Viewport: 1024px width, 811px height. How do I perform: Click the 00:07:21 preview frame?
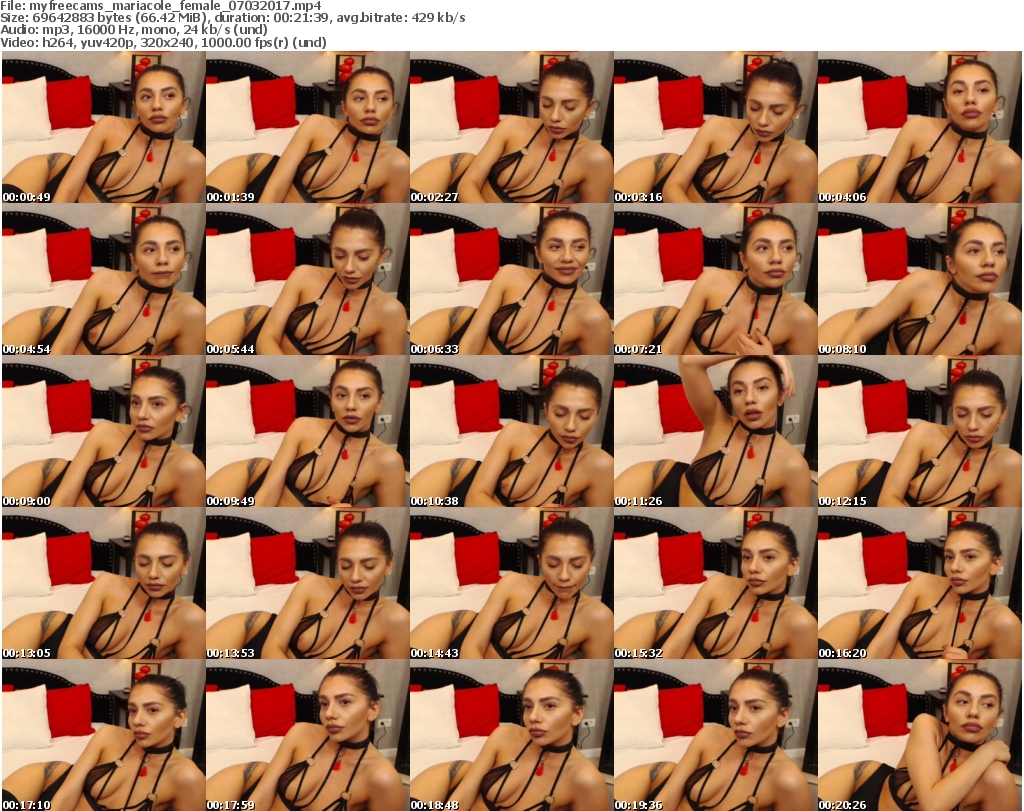[715, 279]
